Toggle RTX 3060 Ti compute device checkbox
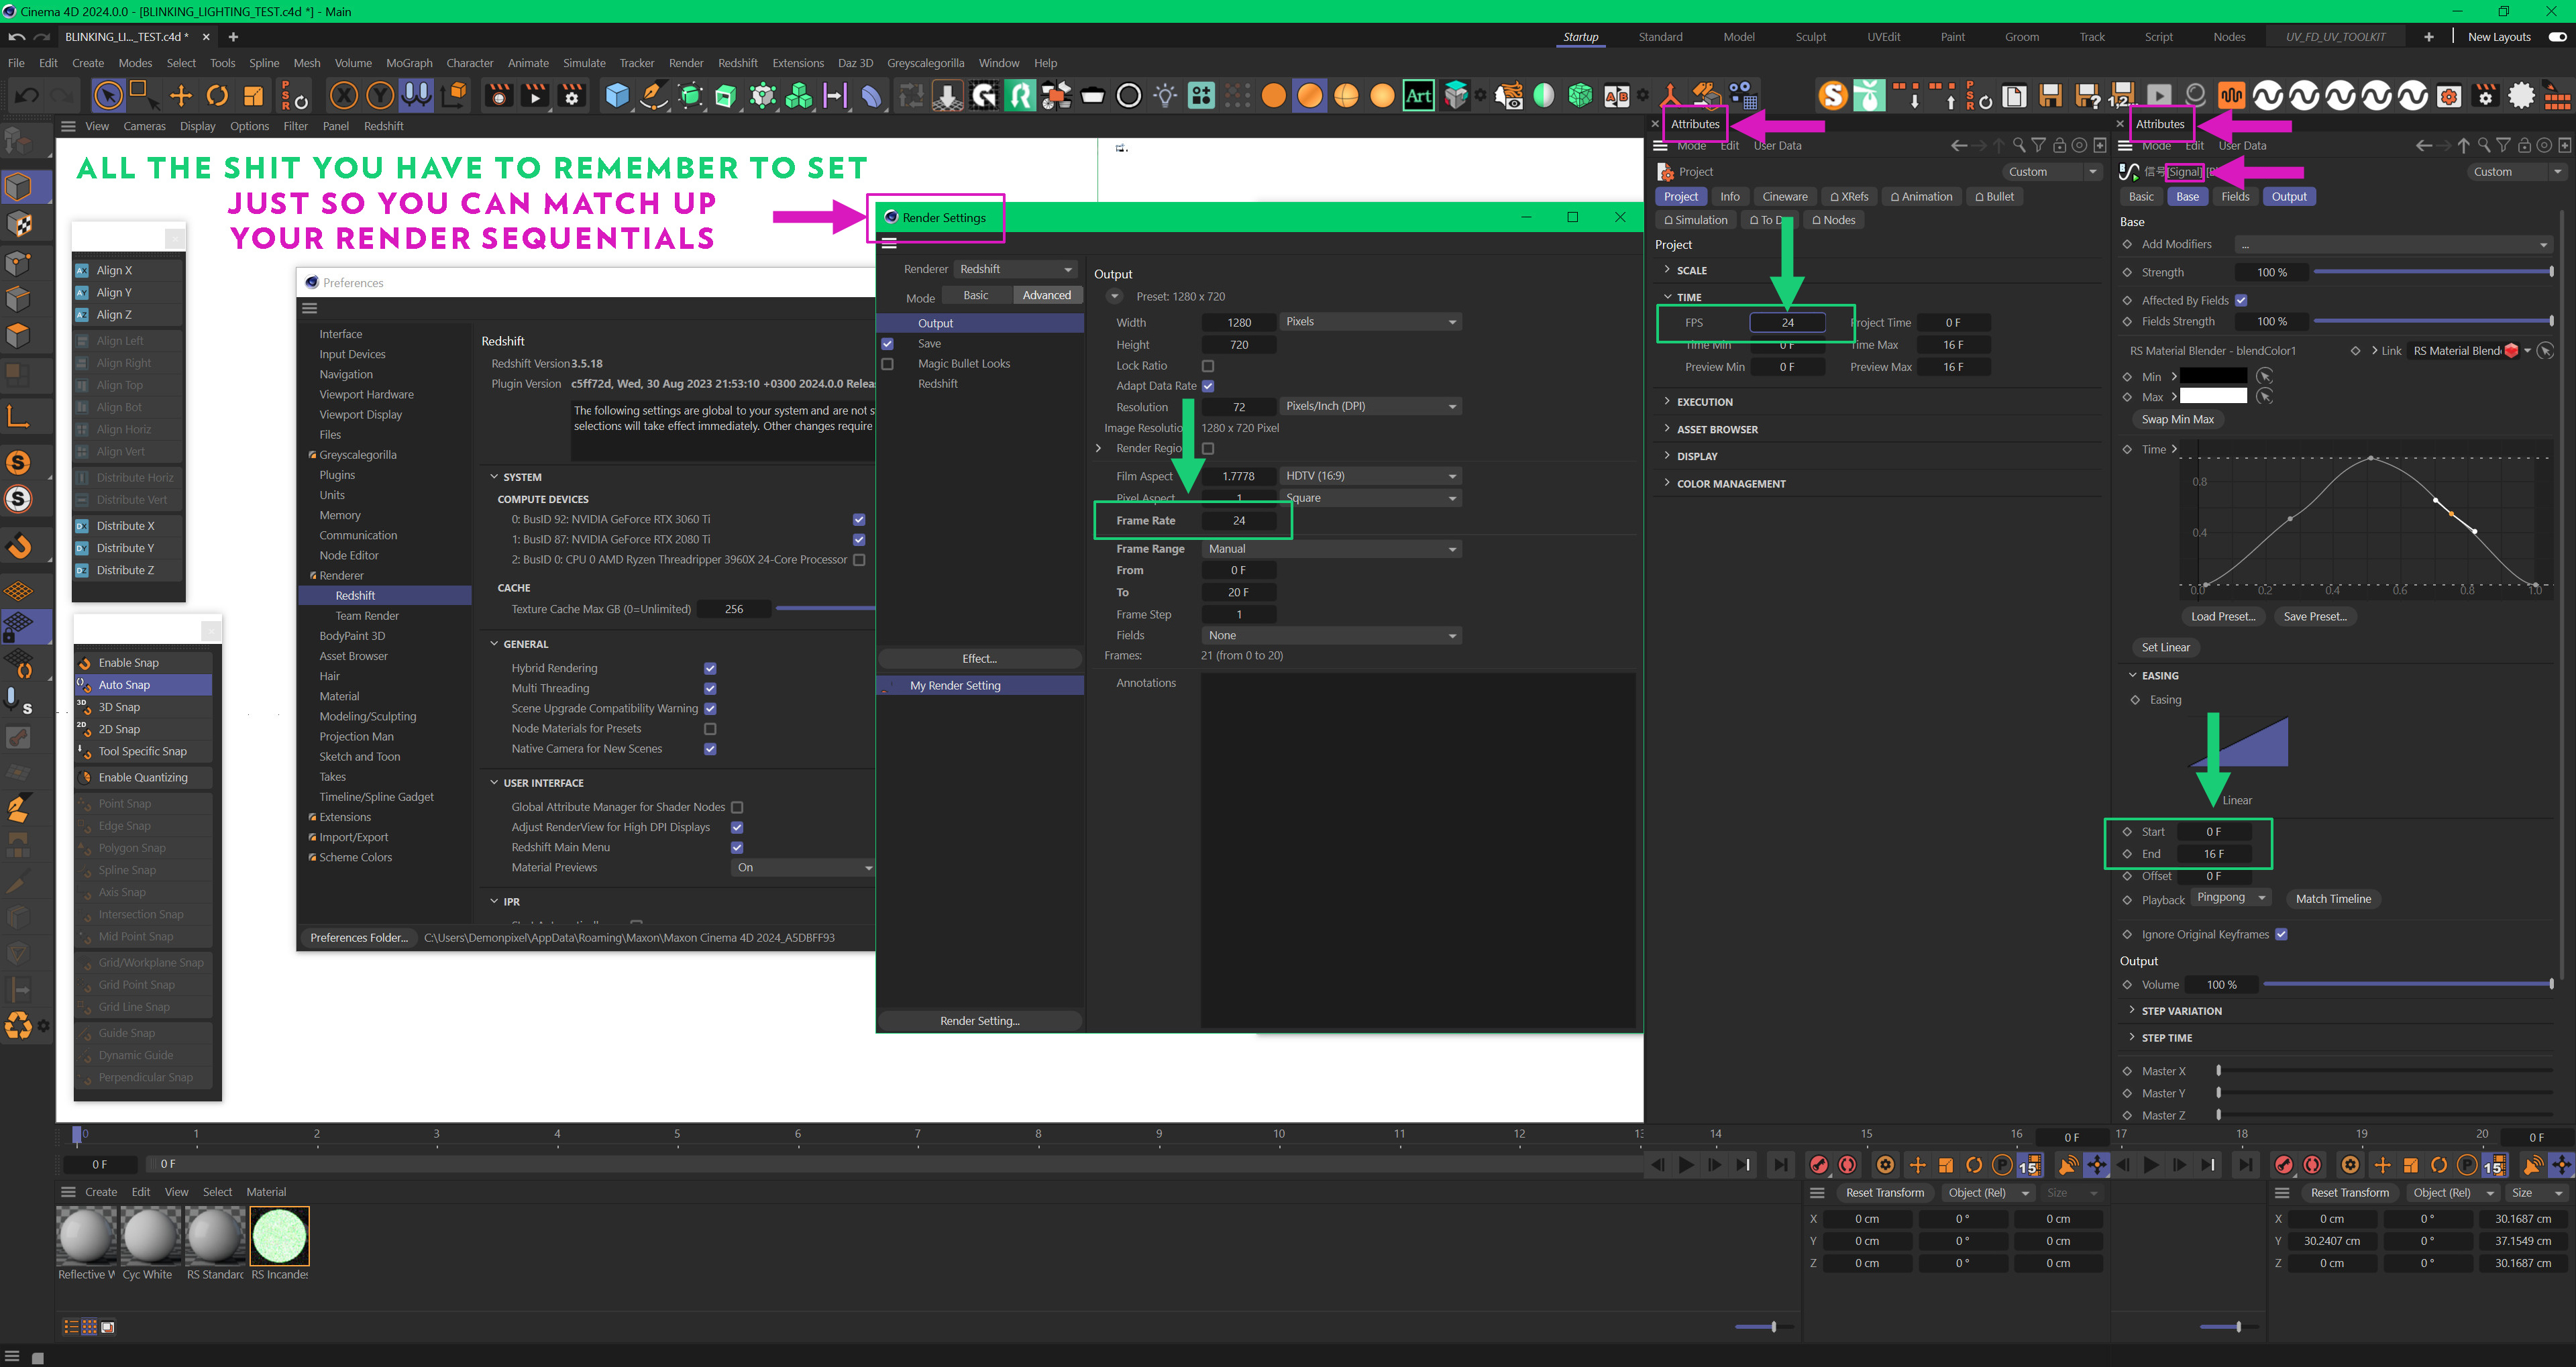This screenshot has width=2576, height=1367. 859,520
